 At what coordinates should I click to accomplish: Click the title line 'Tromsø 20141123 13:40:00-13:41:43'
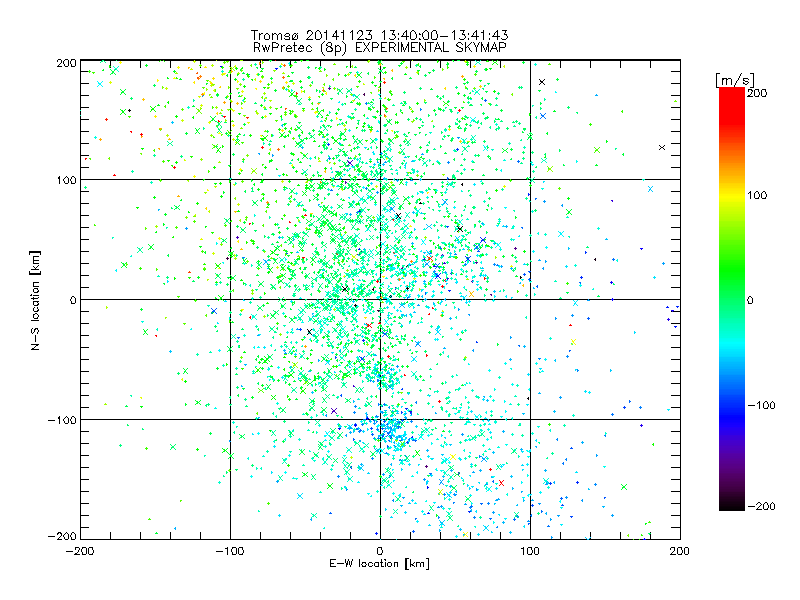[380, 35]
